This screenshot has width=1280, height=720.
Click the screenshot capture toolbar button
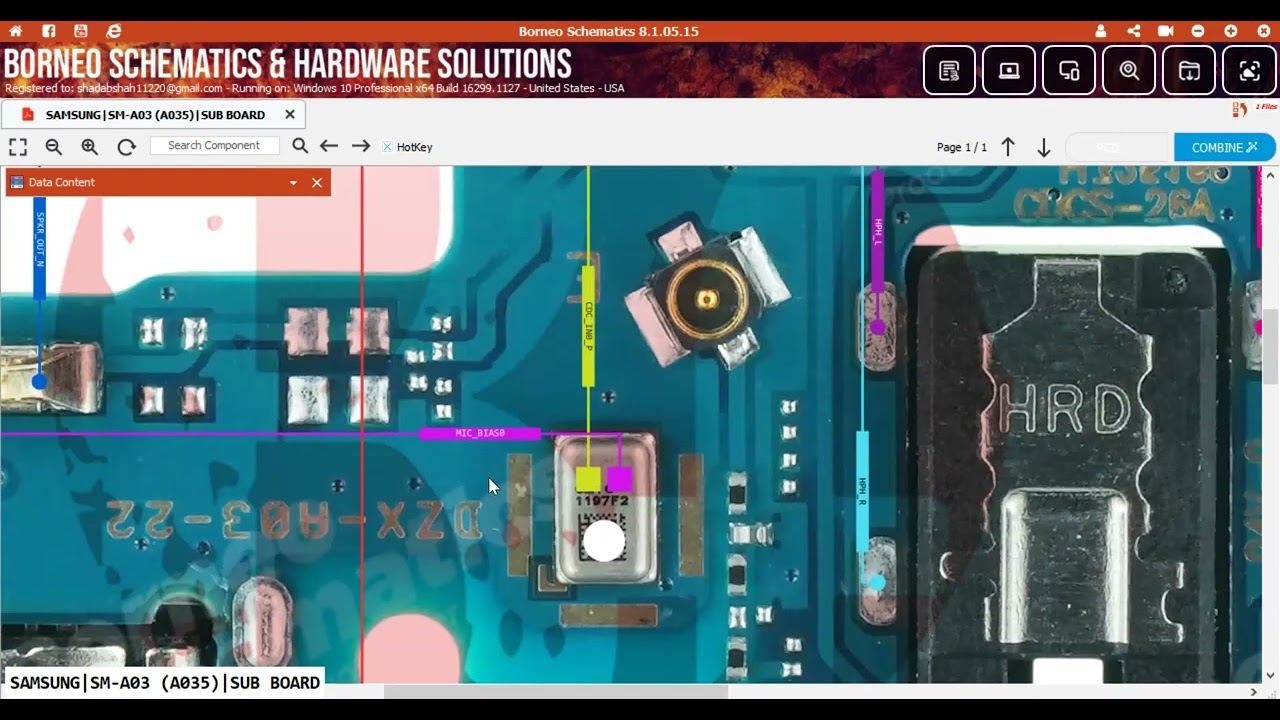click(1249, 70)
